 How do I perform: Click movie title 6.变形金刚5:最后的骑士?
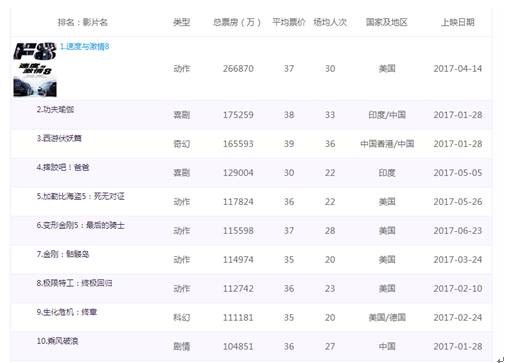80,225
